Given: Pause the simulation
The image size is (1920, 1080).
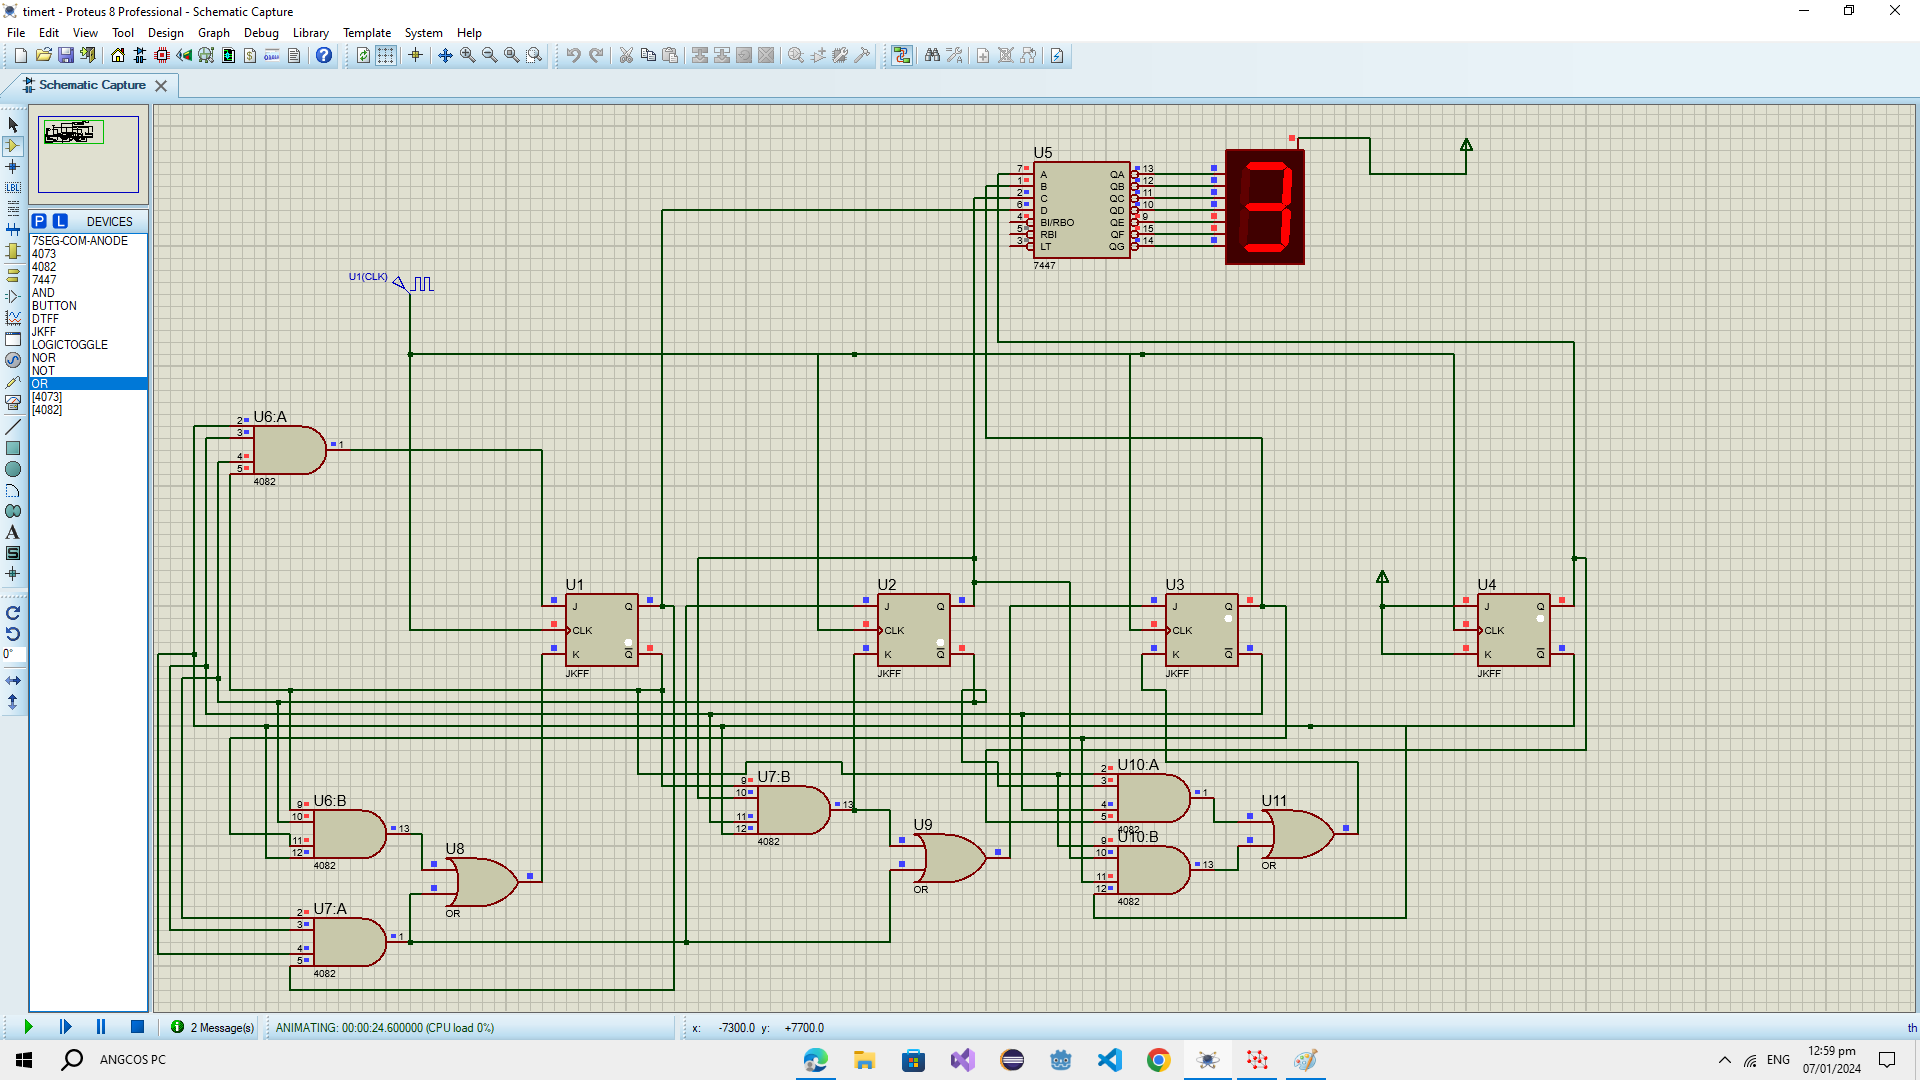Looking at the screenshot, I should click(x=101, y=1027).
